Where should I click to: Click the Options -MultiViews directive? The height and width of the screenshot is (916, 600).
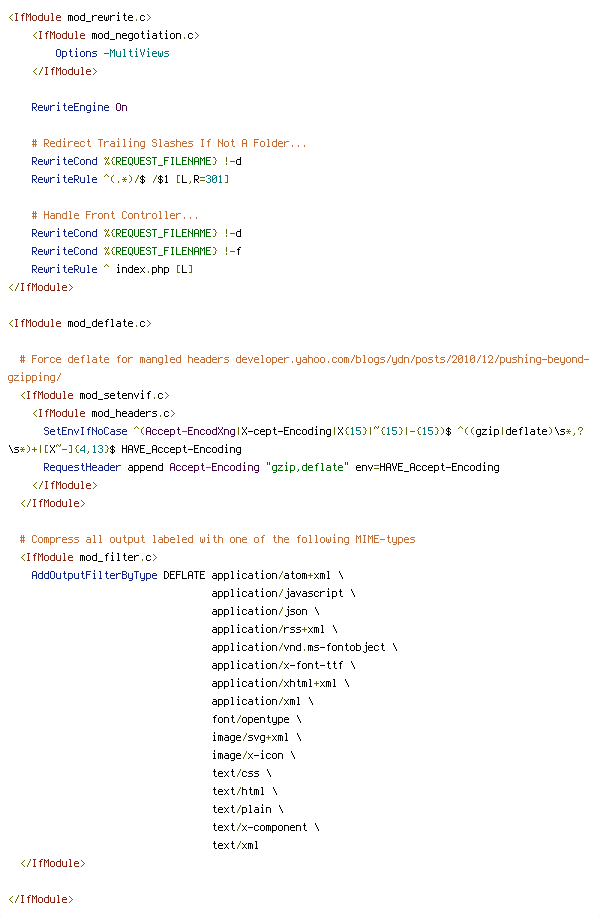pos(112,53)
